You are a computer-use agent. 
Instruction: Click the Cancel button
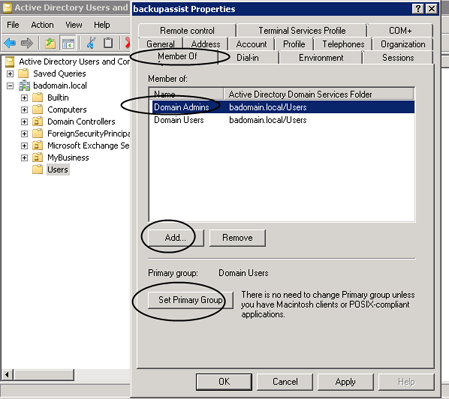(285, 381)
